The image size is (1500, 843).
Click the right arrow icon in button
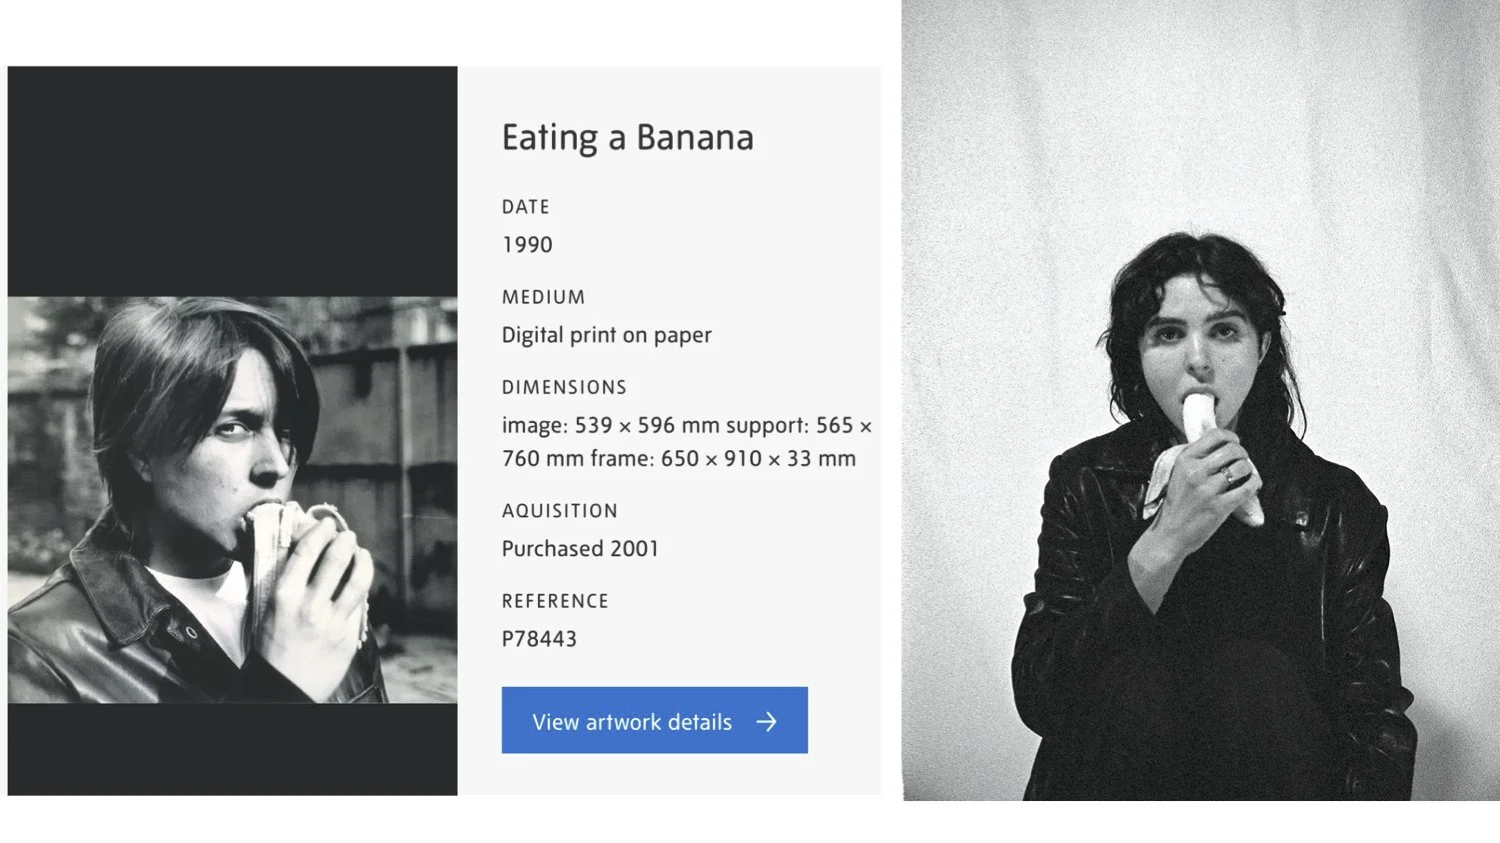tap(766, 722)
